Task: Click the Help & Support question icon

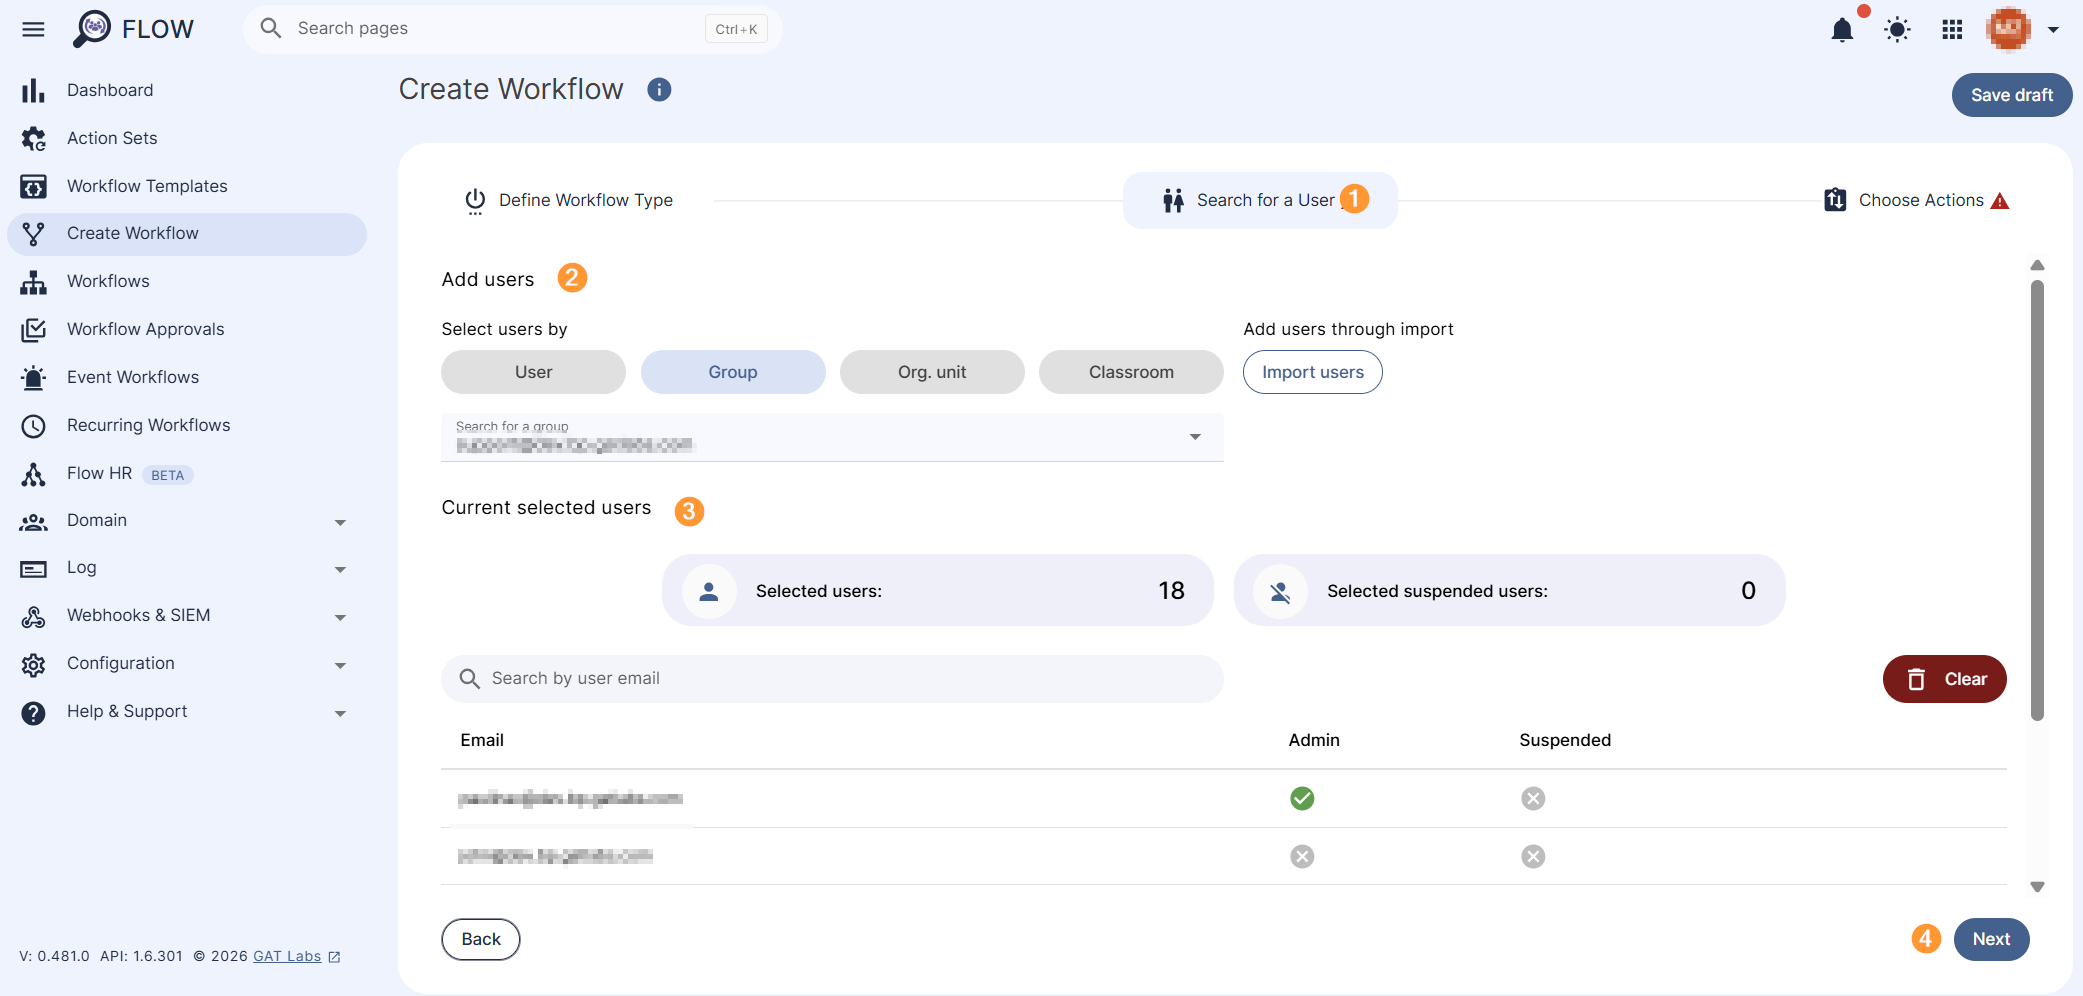Action: tap(33, 712)
